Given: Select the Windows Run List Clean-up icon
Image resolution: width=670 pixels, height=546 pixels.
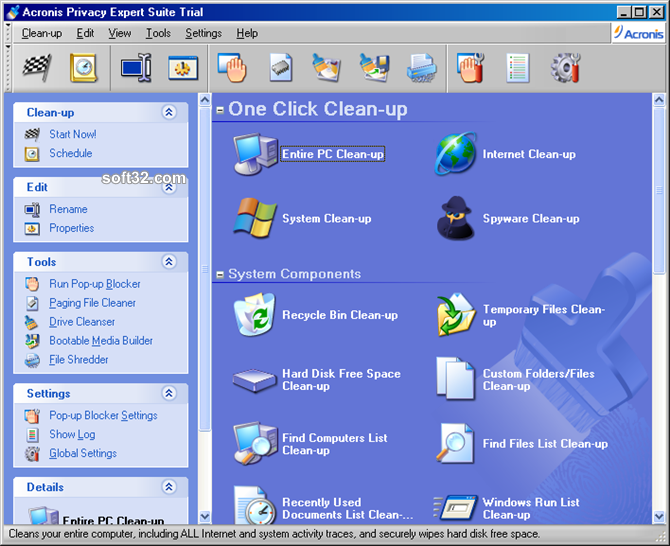Looking at the screenshot, I should [x=455, y=508].
